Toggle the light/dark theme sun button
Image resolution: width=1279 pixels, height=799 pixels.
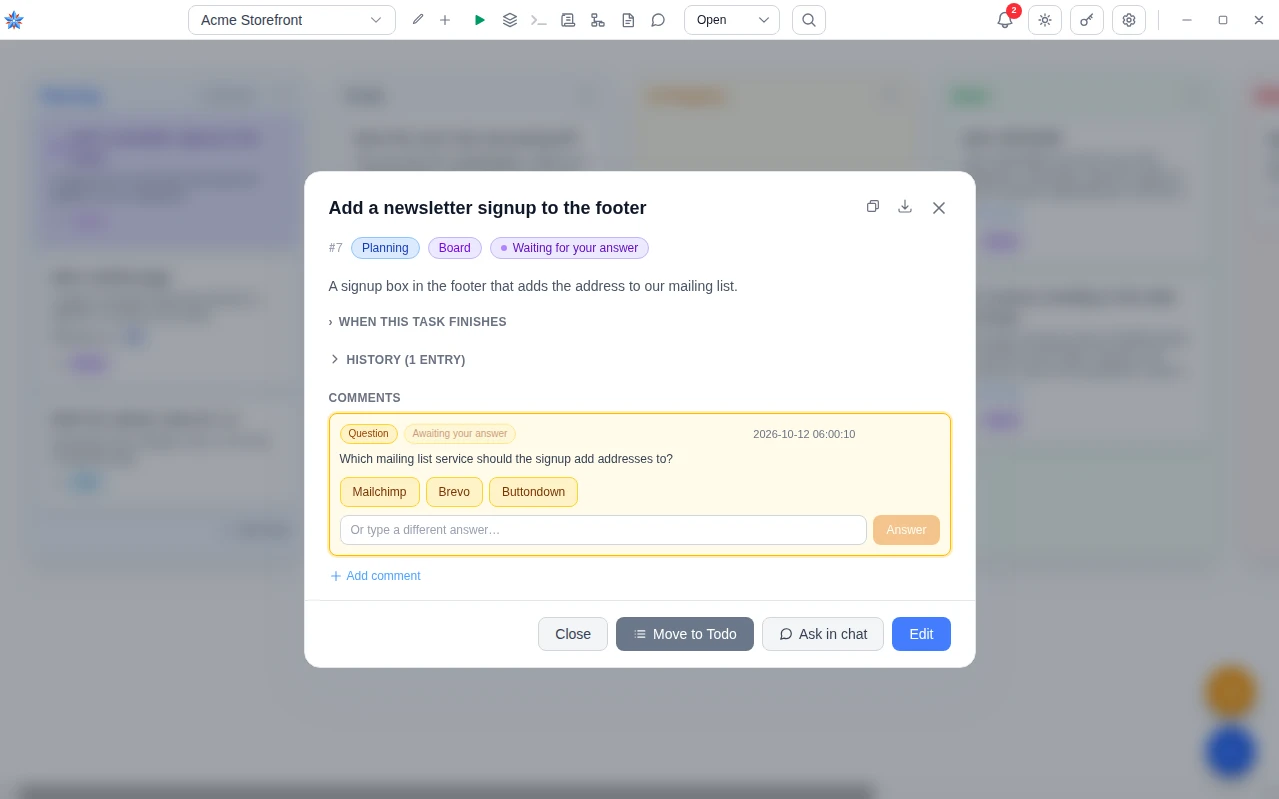[x=1045, y=20]
